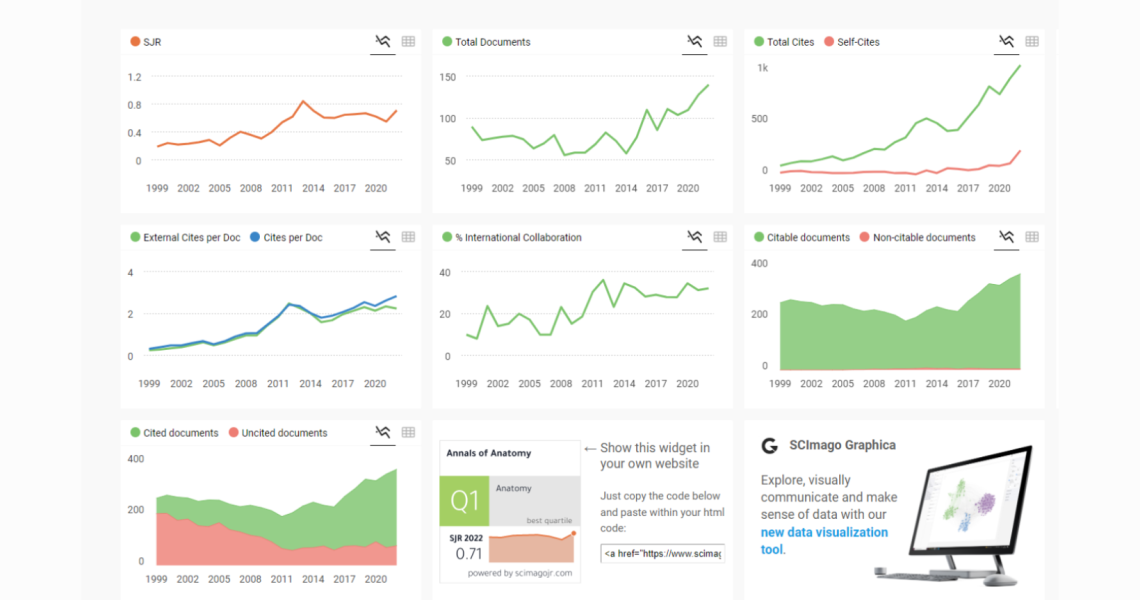Image resolution: width=1140 pixels, height=600 pixels.
Task: Click the green Q1 quartile badge
Action: click(x=465, y=501)
